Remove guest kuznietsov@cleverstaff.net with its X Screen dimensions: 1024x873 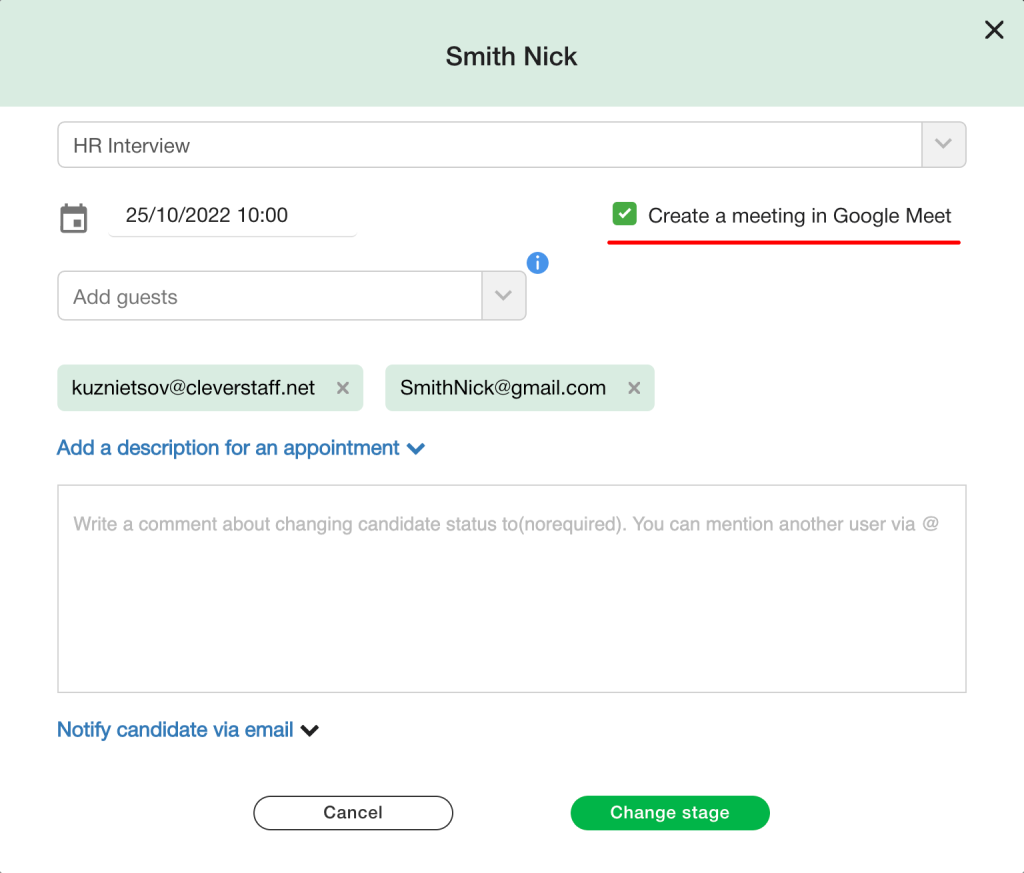(x=343, y=388)
